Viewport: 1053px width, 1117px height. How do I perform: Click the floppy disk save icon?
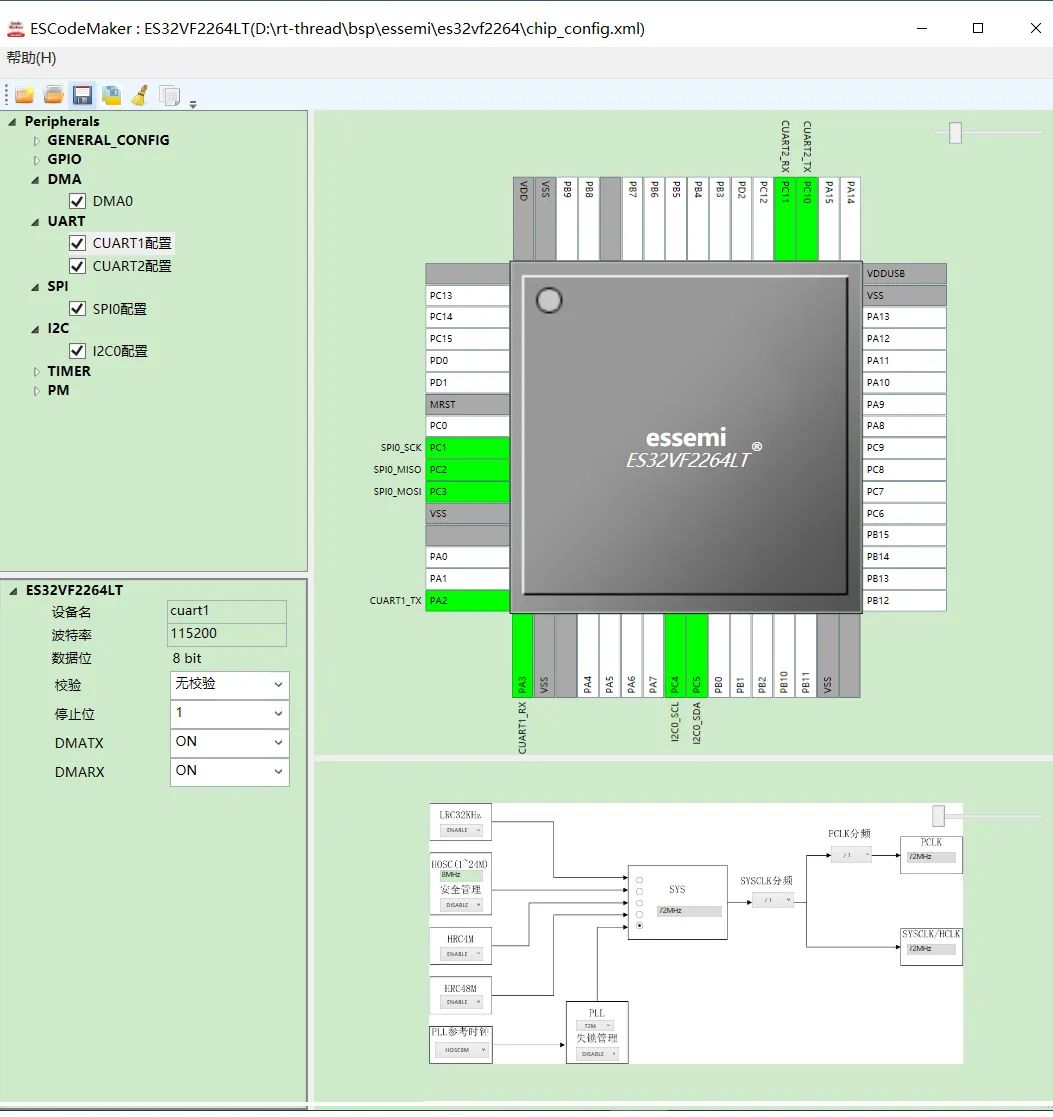(x=83, y=95)
